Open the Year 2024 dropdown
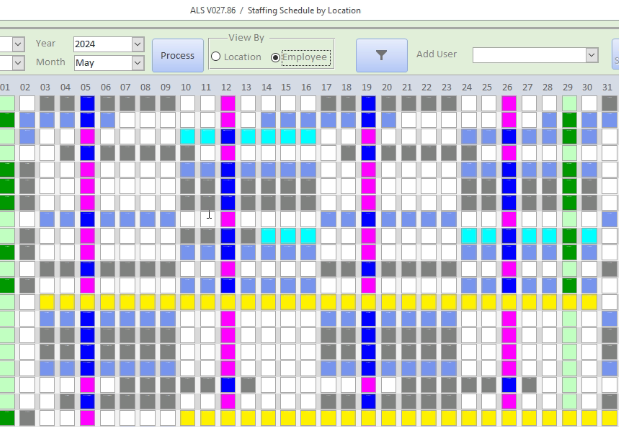 click(137, 44)
